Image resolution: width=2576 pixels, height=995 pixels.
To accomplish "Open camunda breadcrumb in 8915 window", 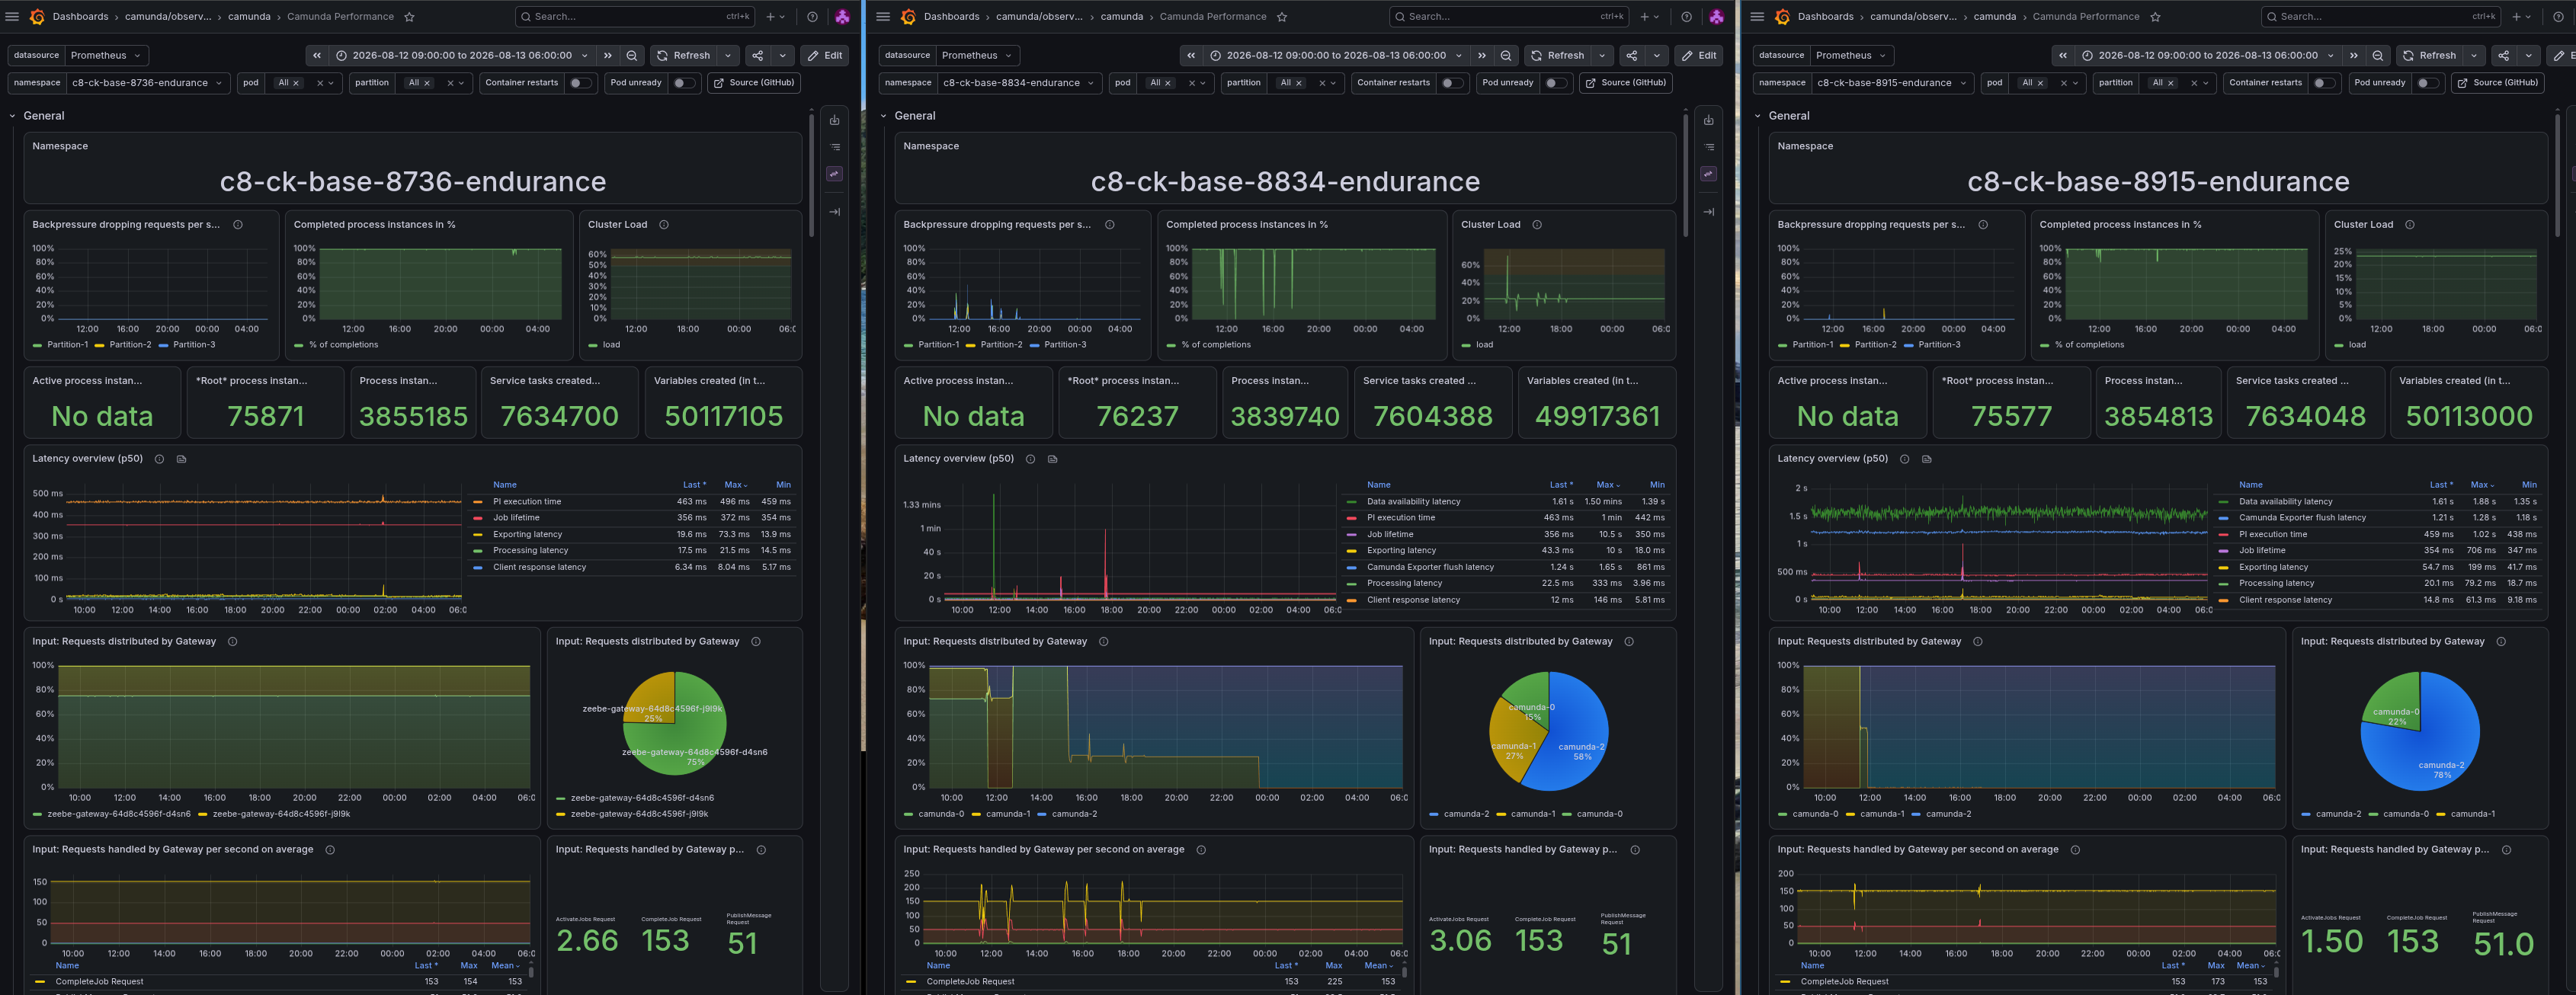I will 1994,17.
